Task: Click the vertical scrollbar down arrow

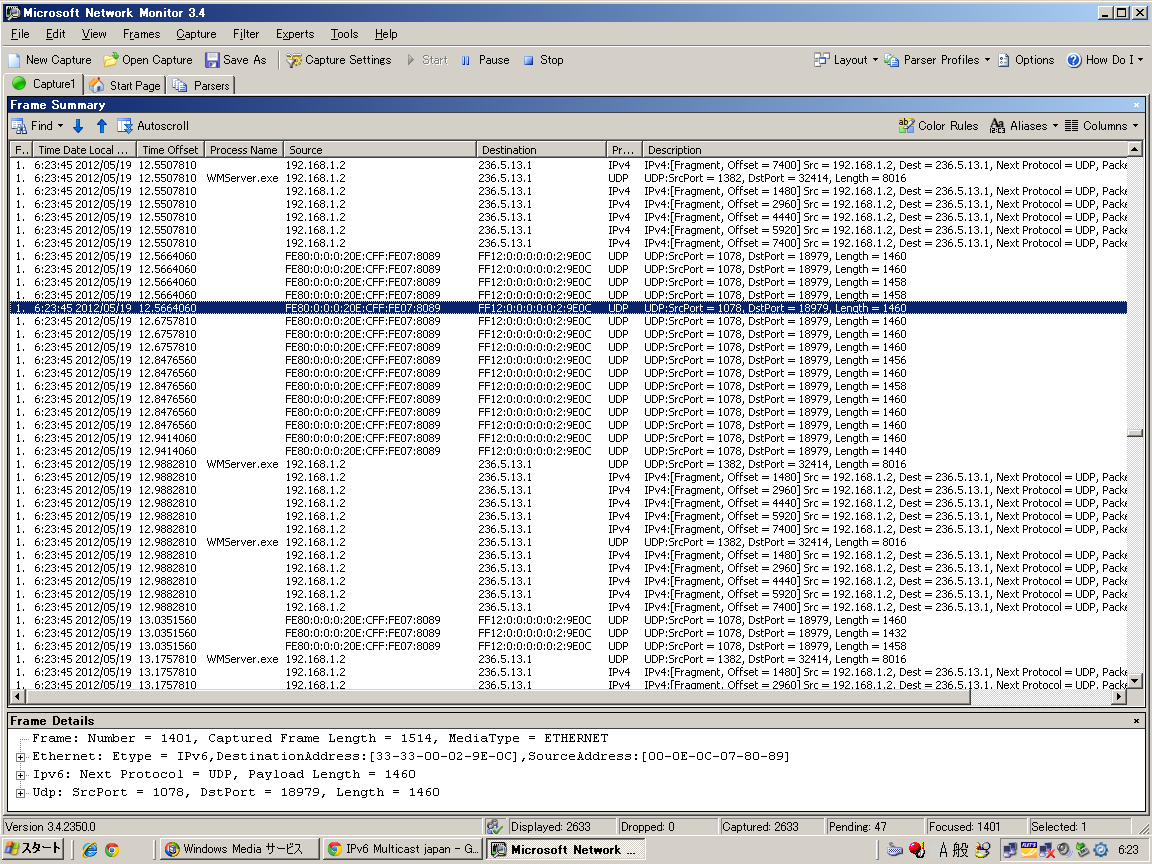Action: (1135, 682)
